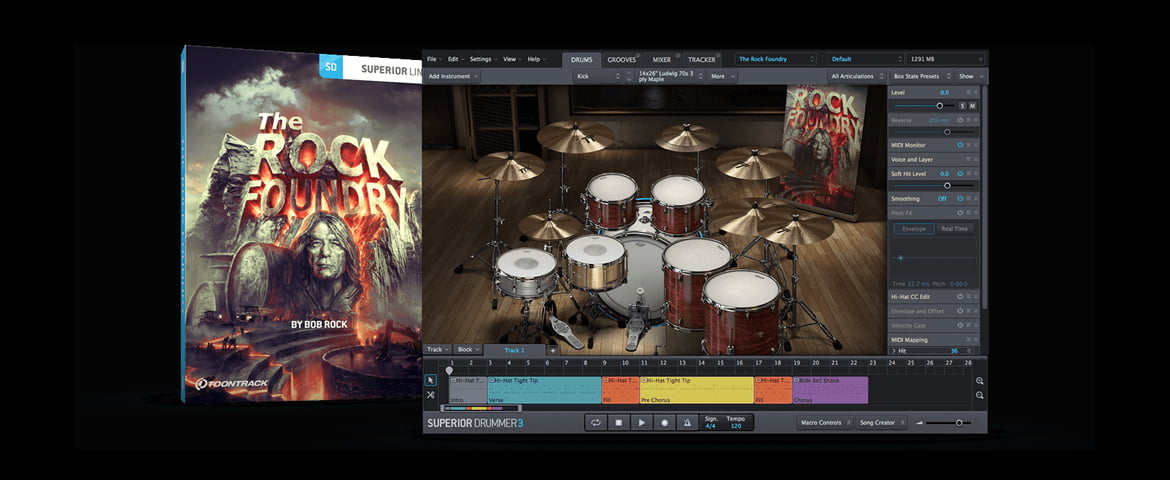1170x480 pixels.
Task: Select the Chorus Ride Bell Shank block
Action: click(x=830, y=390)
